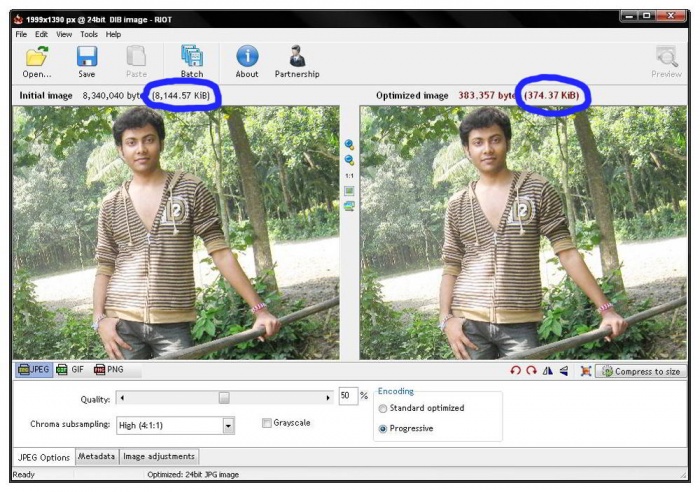This screenshot has height=492, width=700.
Task: Rotate image left with the red arrow
Action: pyautogui.click(x=516, y=371)
